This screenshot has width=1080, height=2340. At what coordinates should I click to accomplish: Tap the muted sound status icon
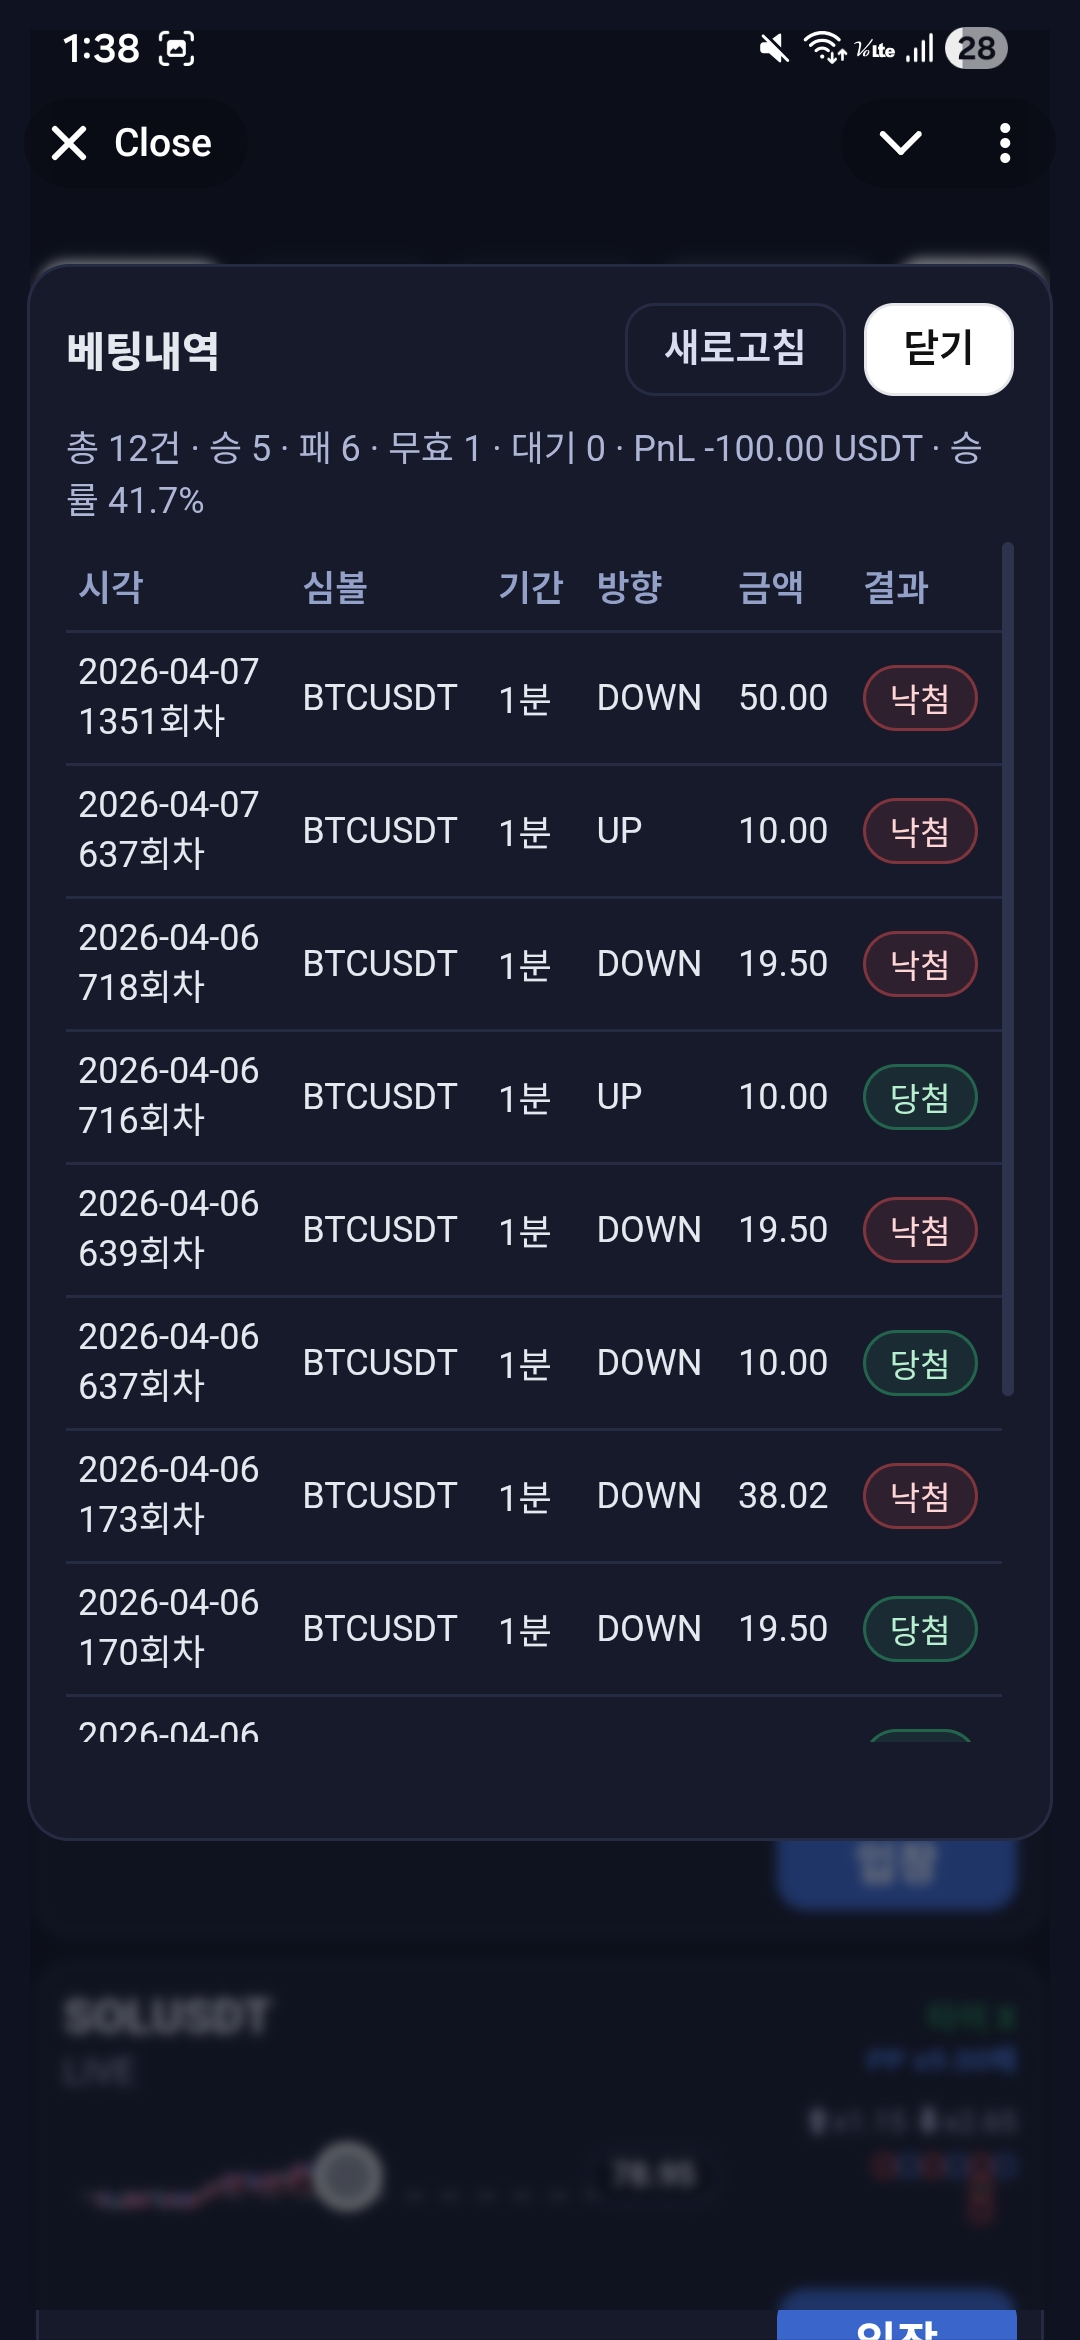coord(773,48)
